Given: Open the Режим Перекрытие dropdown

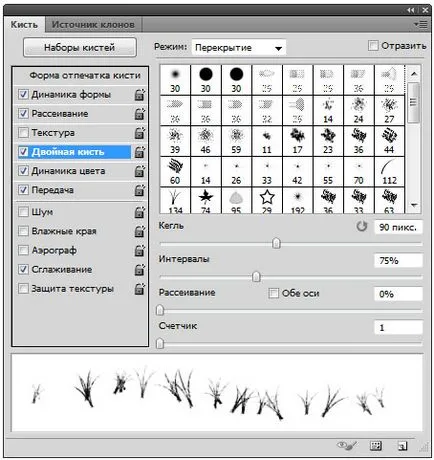Looking at the screenshot, I should (x=239, y=48).
